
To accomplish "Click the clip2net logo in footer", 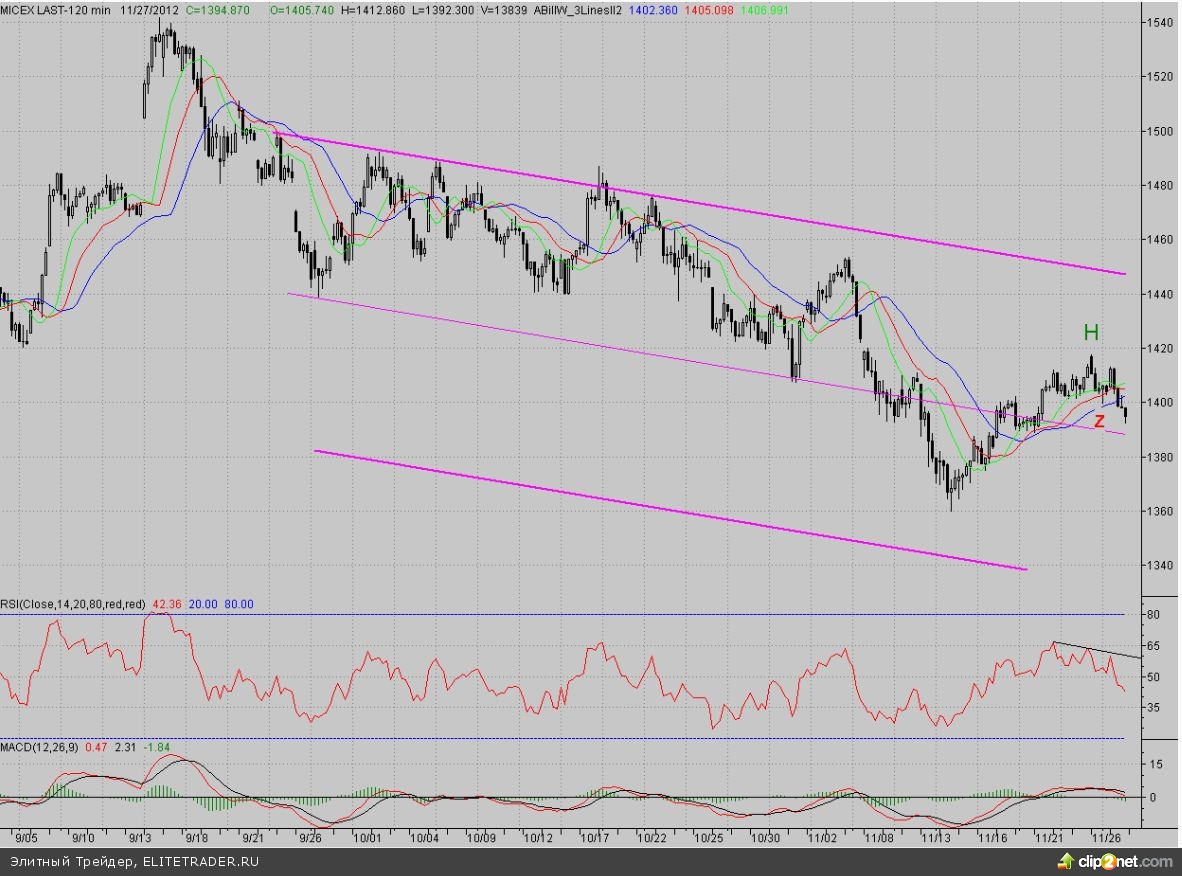I will point(1123,861).
